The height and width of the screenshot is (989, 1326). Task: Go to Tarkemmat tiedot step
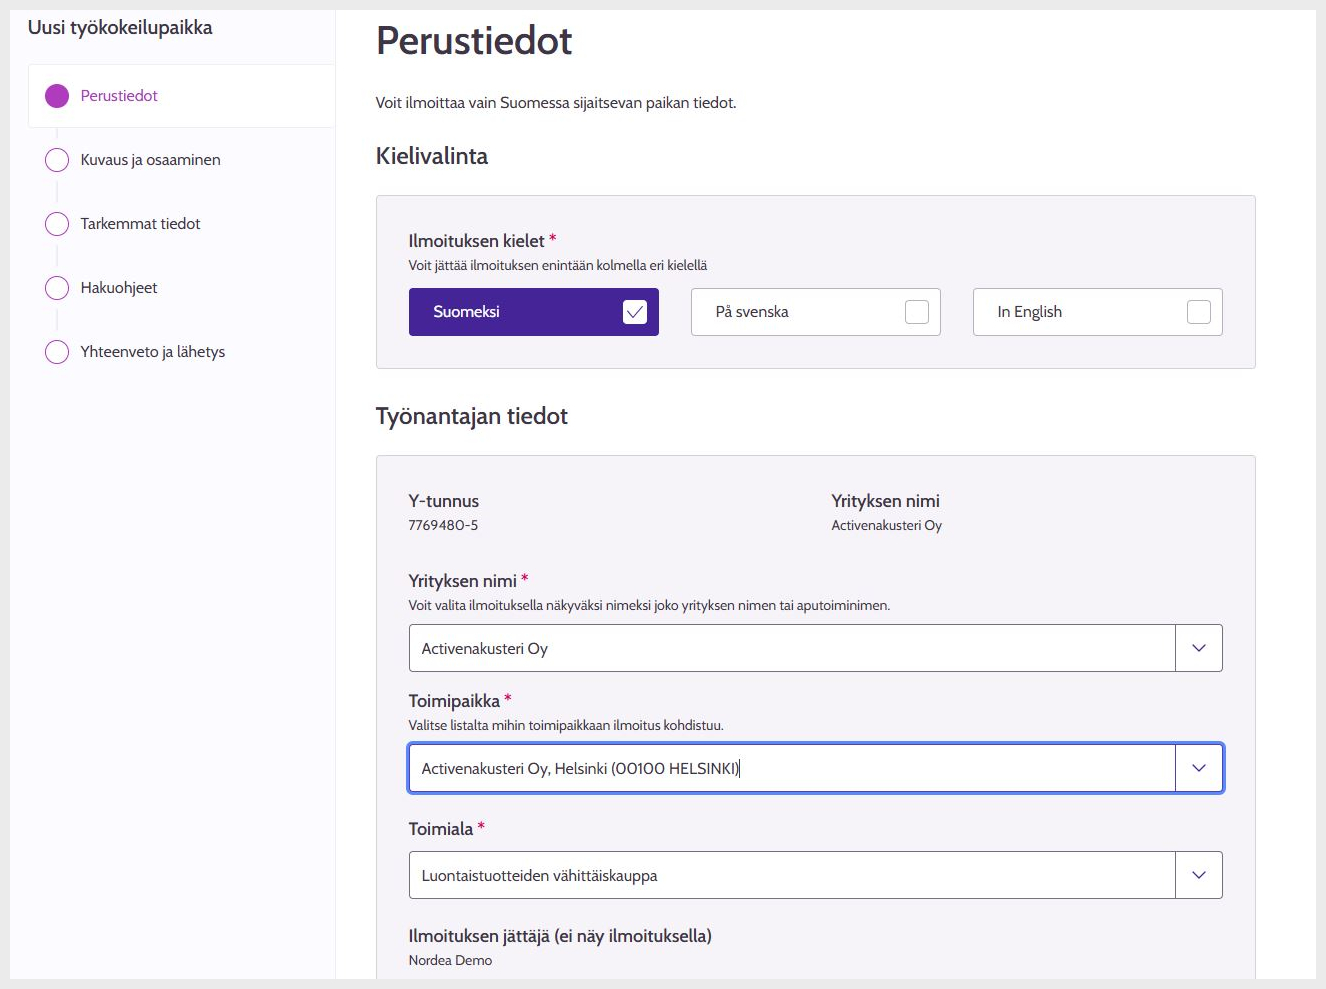tap(140, 224)
